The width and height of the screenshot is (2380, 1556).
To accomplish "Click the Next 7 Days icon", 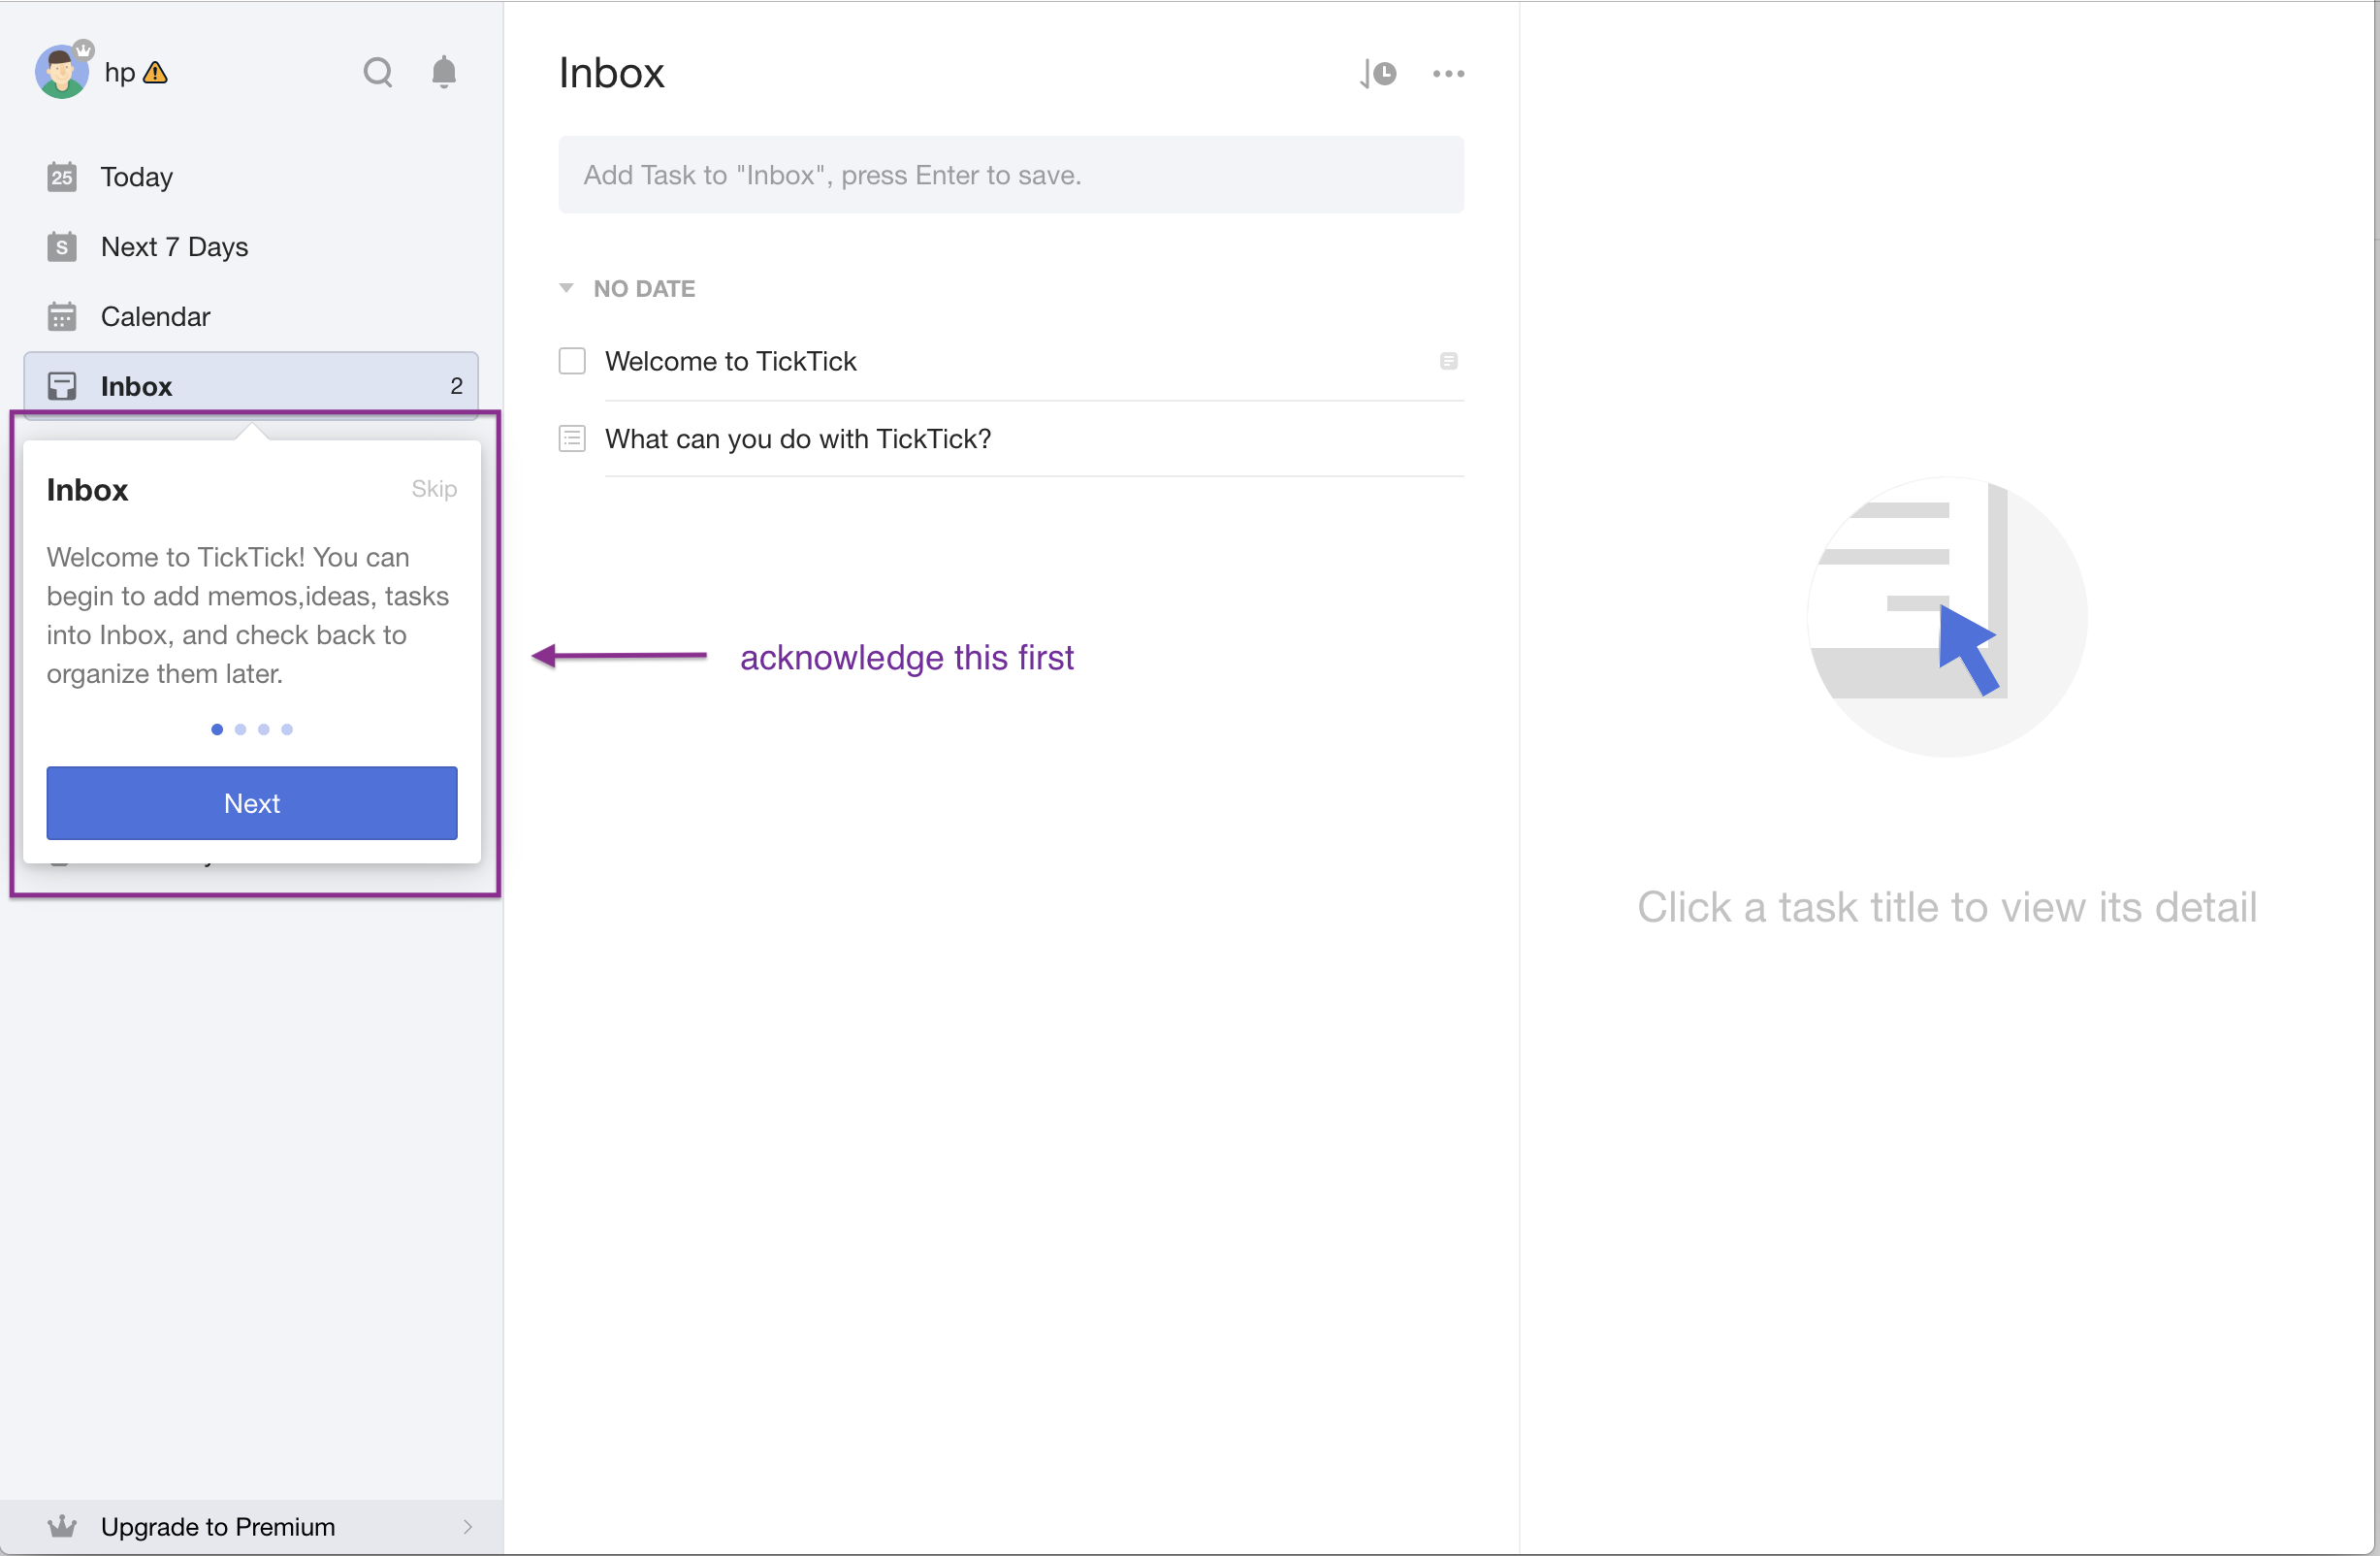I will pyautogui.click(x=62, y=247).
